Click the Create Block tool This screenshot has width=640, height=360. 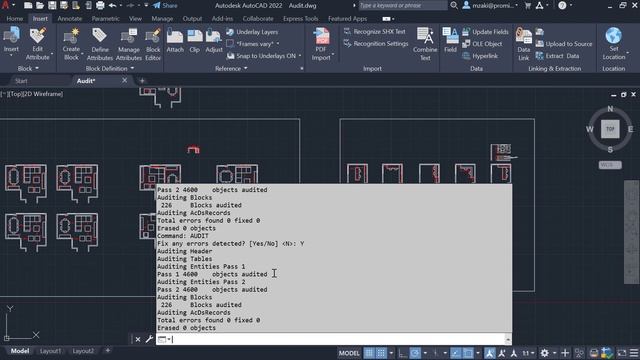pos(71,44)
